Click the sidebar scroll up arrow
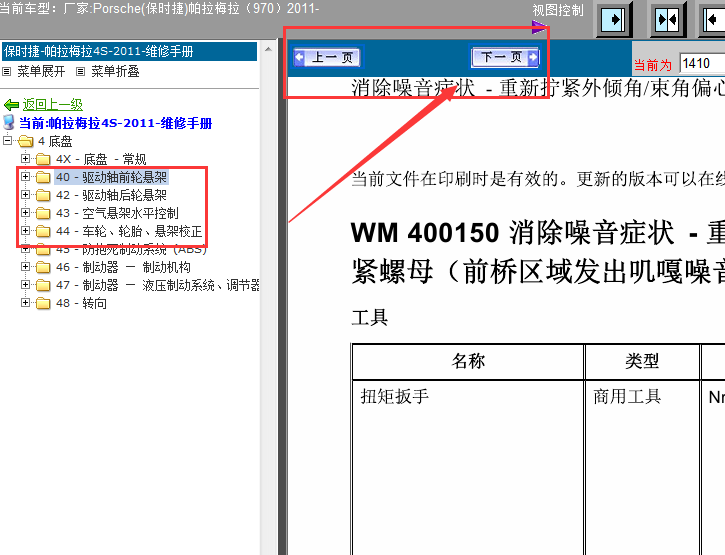725x555 pixels. point(268,49)
